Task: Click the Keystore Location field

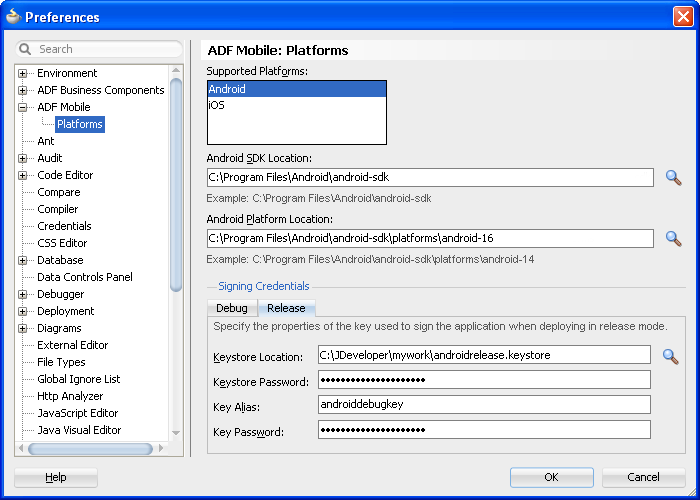Action: click(x=484, y=355)
